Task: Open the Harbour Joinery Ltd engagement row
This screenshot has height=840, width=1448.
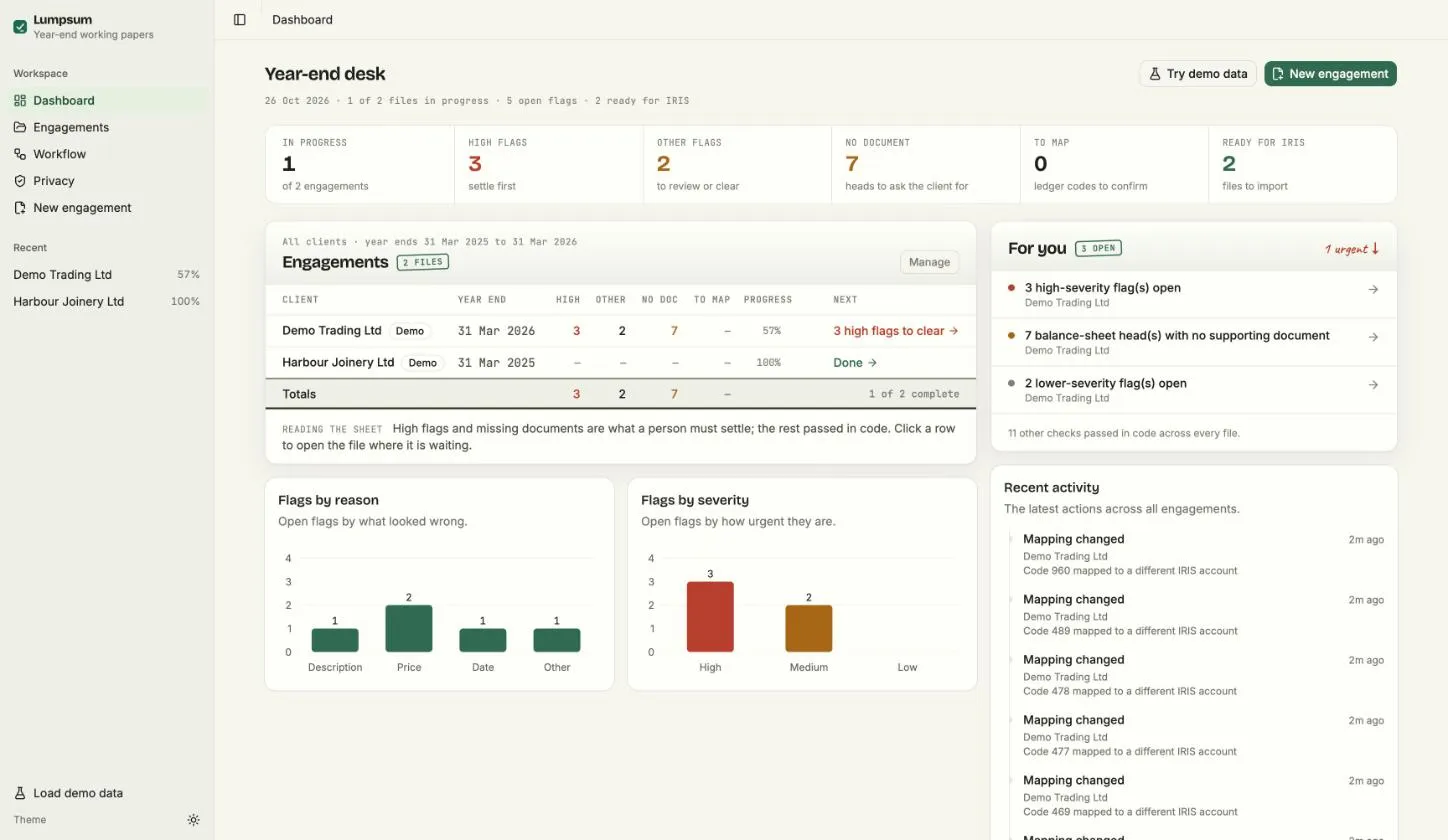Action: pos(621,363)
